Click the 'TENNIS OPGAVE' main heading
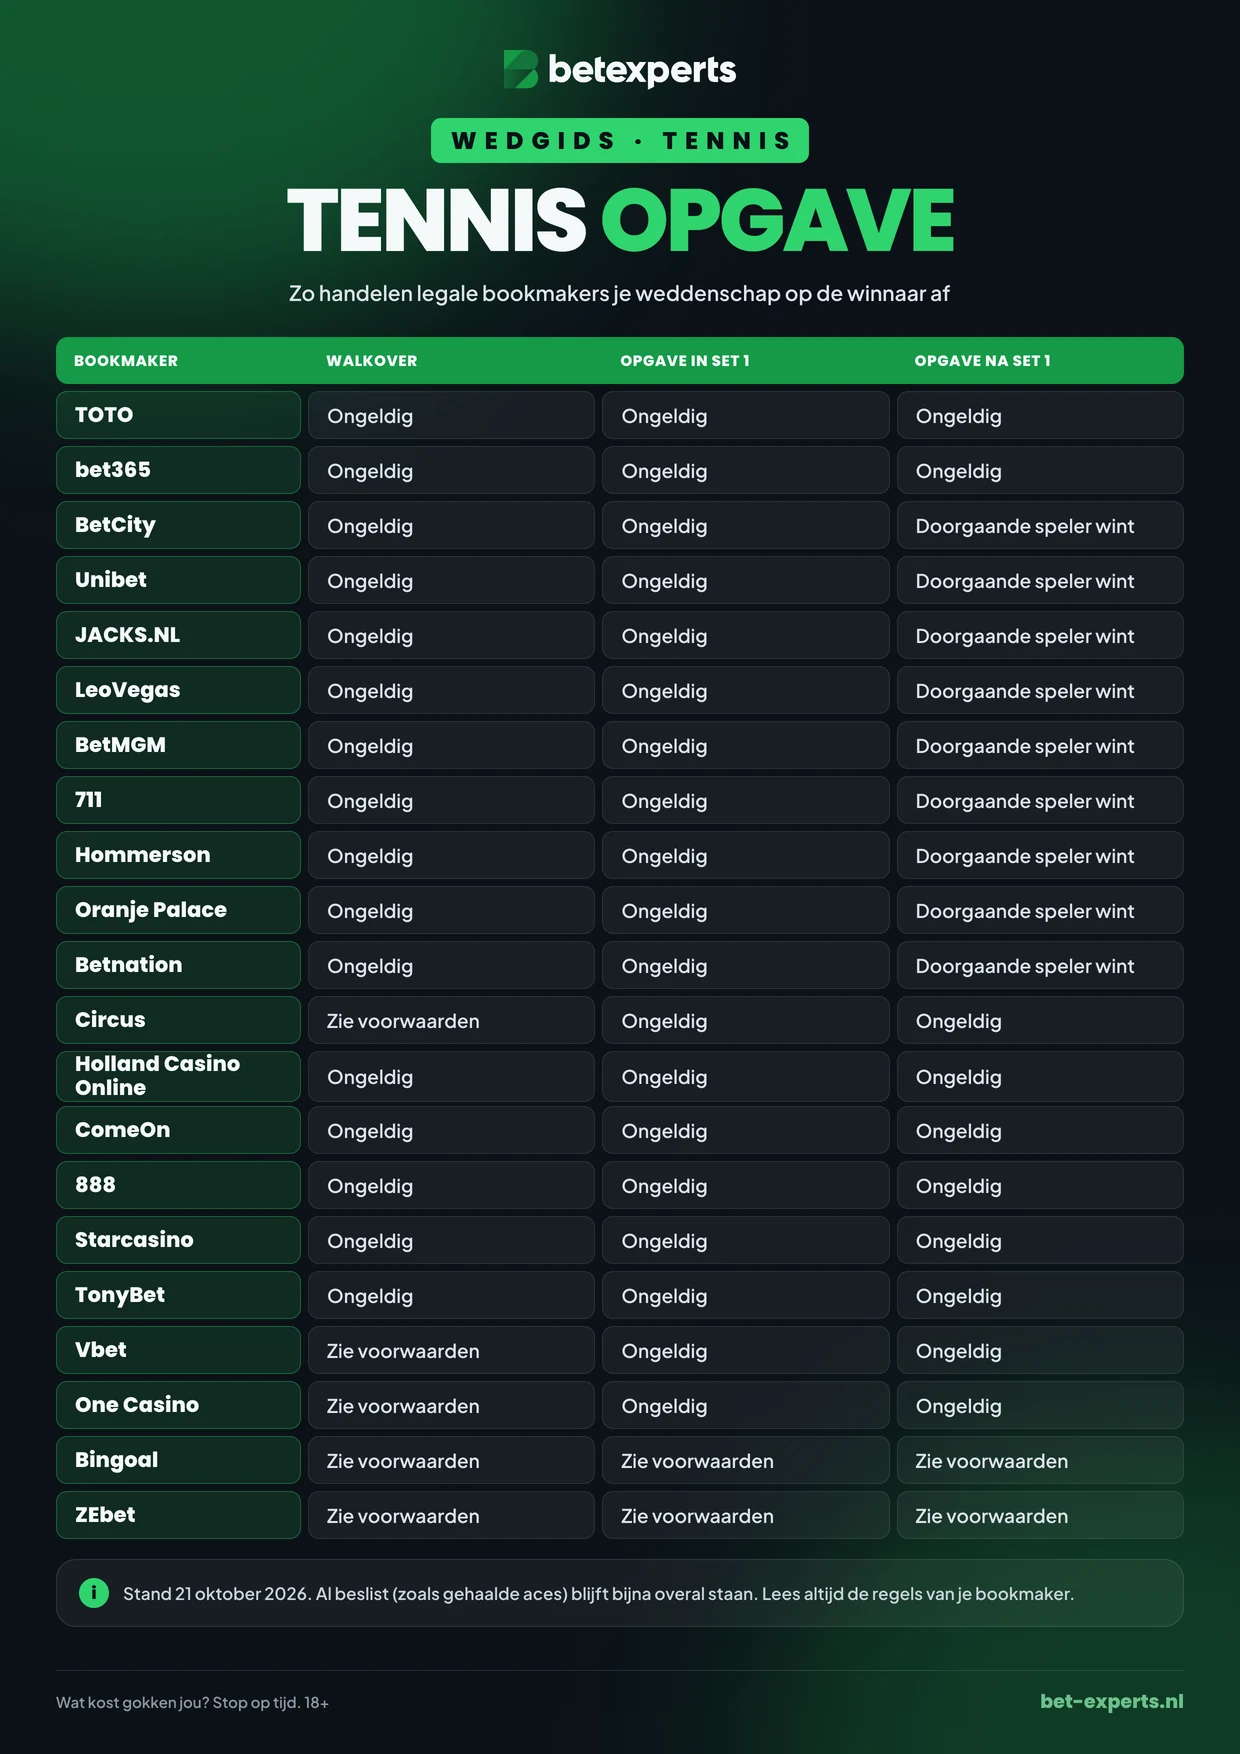Screen dimensions: 1240x1754 620,220
